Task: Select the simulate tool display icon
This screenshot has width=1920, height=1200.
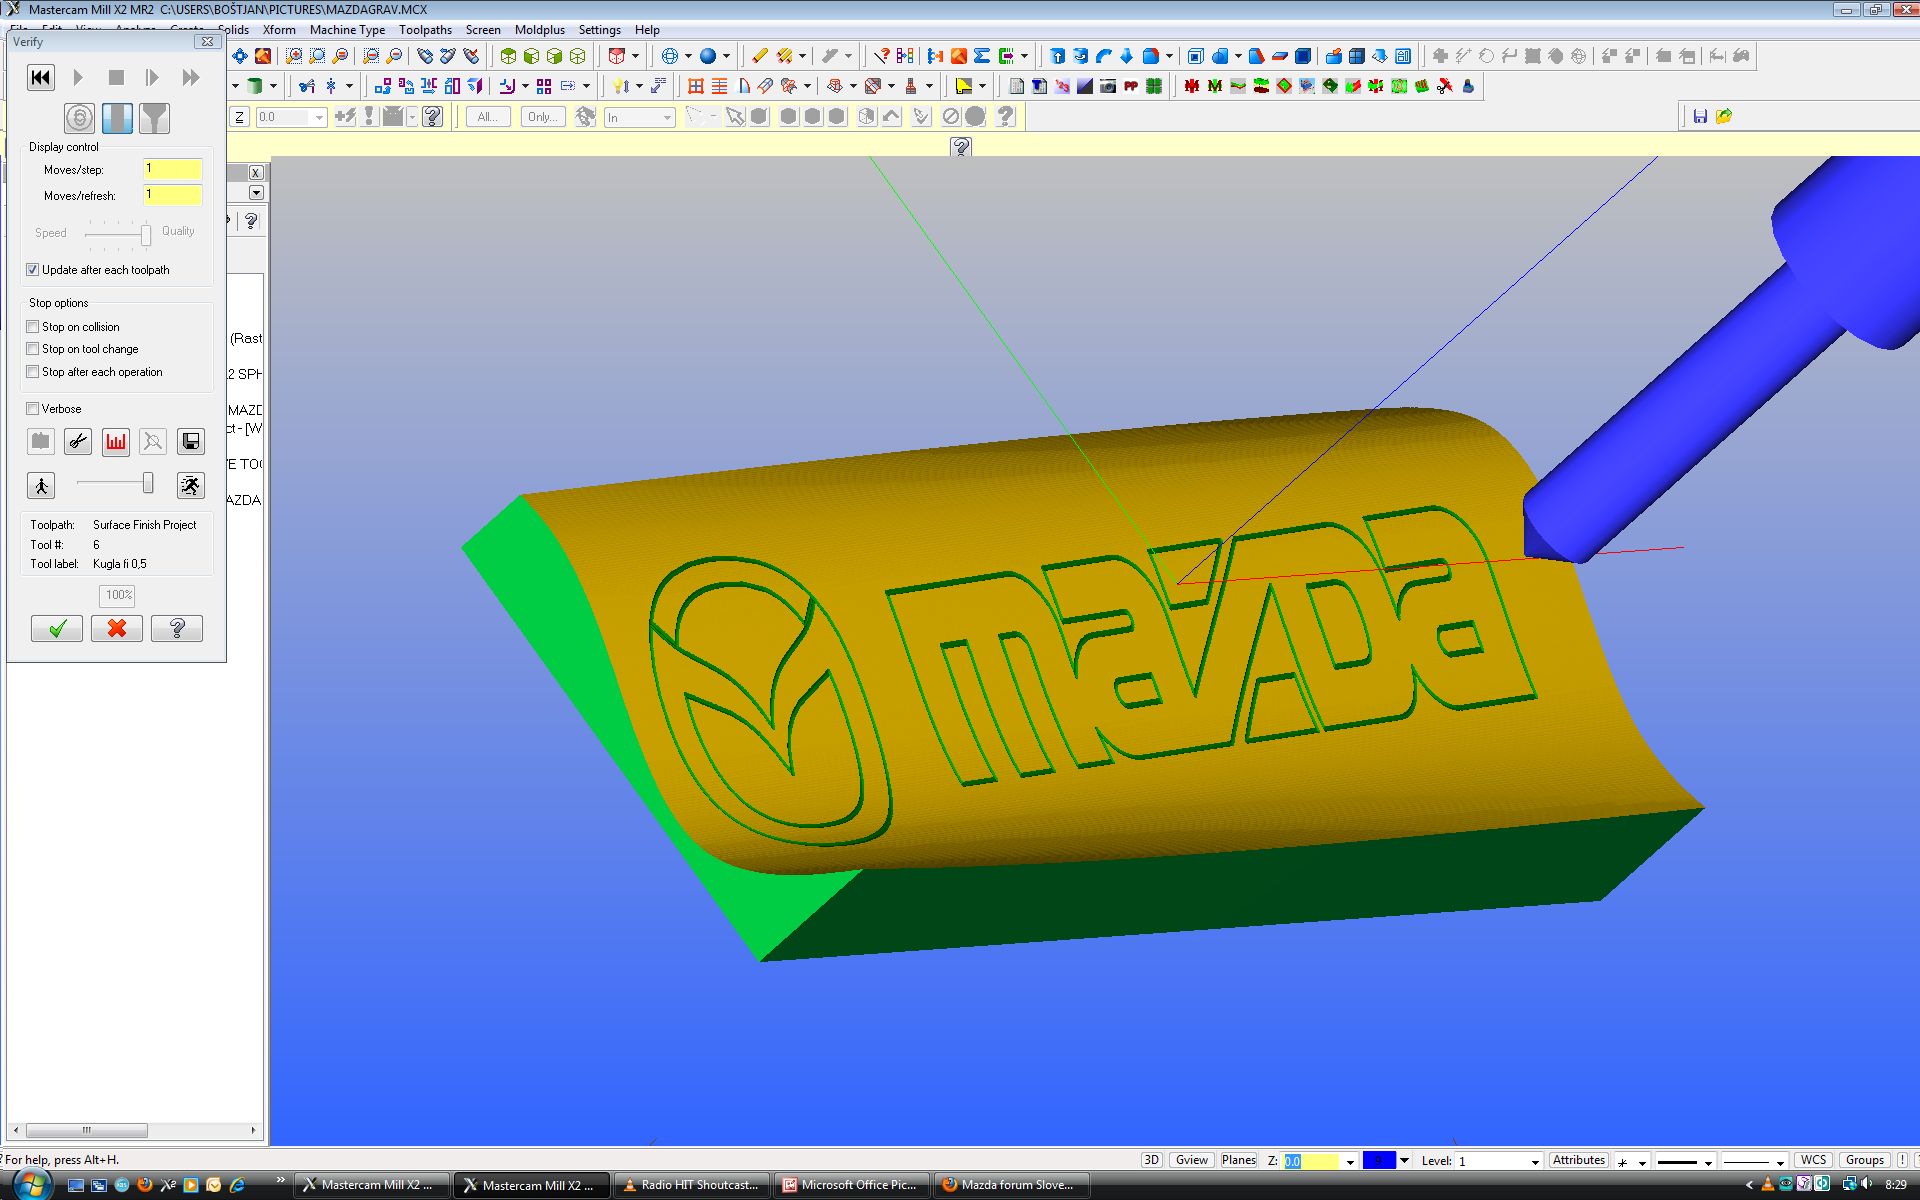Action: coord(117,118)
